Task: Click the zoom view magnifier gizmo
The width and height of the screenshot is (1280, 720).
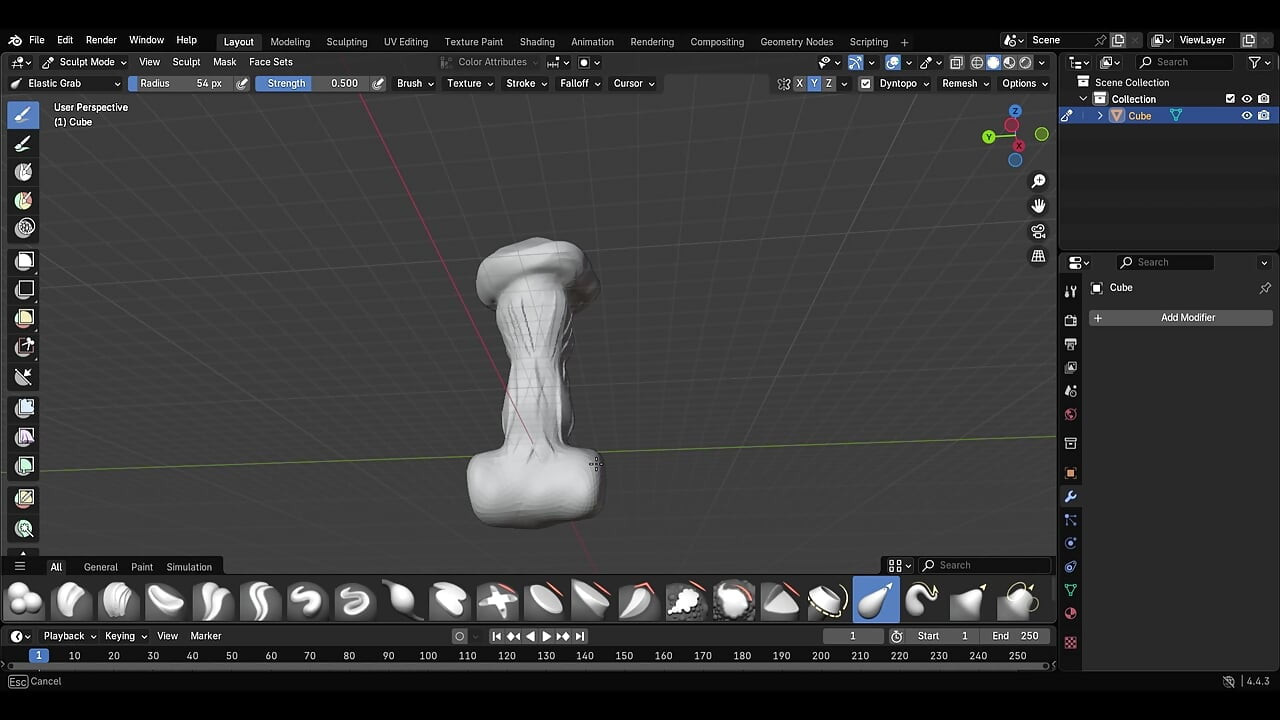Action: [x=1039, y=181]
